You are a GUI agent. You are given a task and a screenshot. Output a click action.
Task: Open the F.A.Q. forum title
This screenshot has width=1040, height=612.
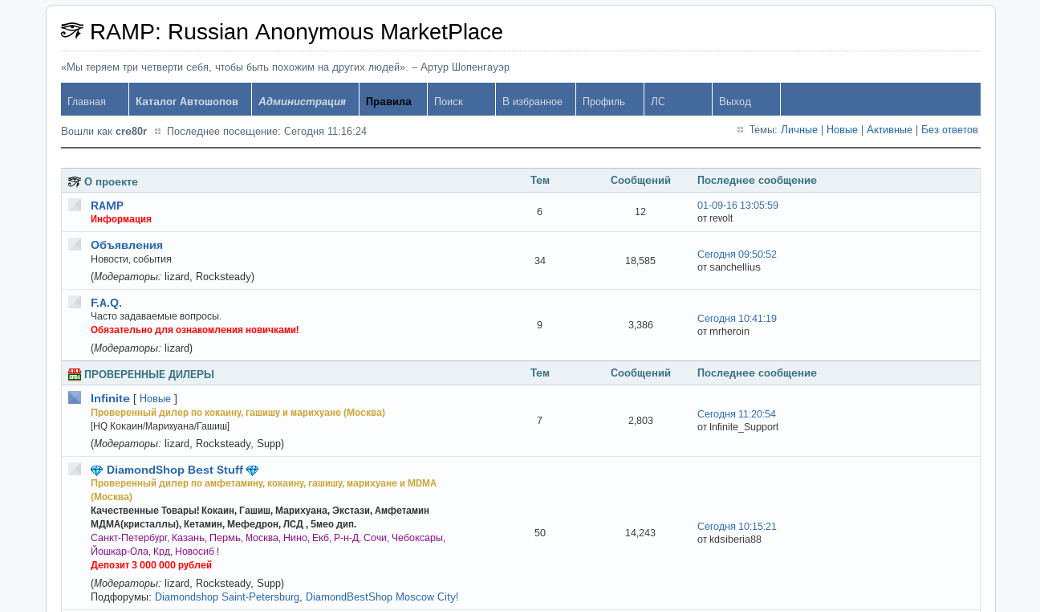[106, 303]
